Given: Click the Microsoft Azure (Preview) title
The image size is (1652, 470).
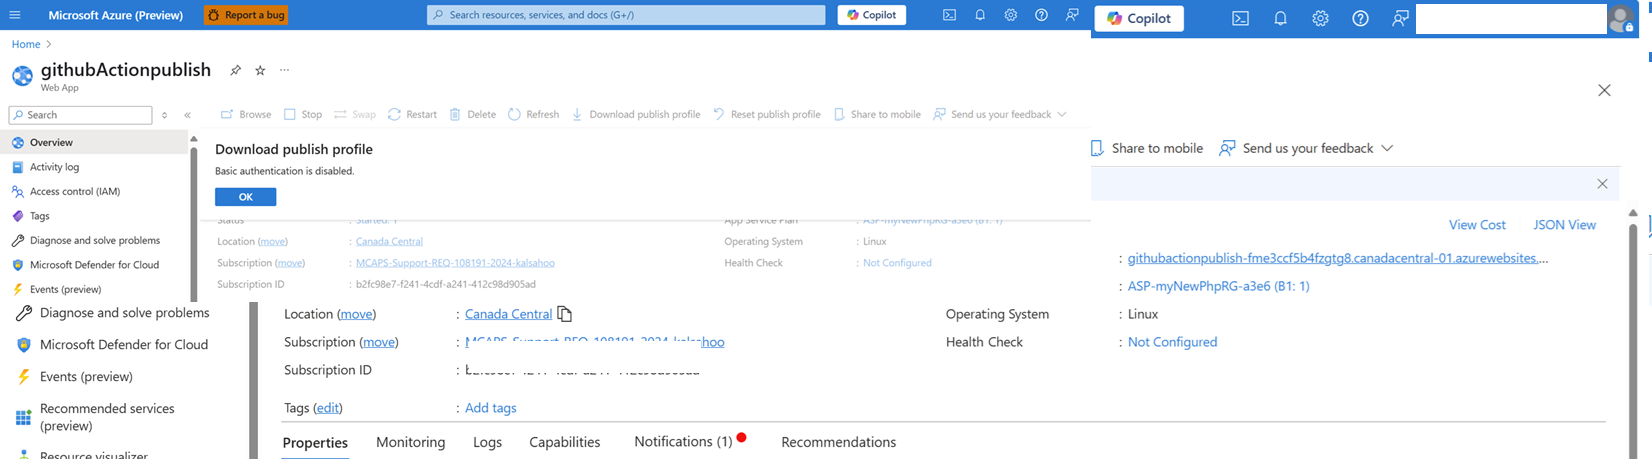Looking at the screenshot, I should 116,15.
